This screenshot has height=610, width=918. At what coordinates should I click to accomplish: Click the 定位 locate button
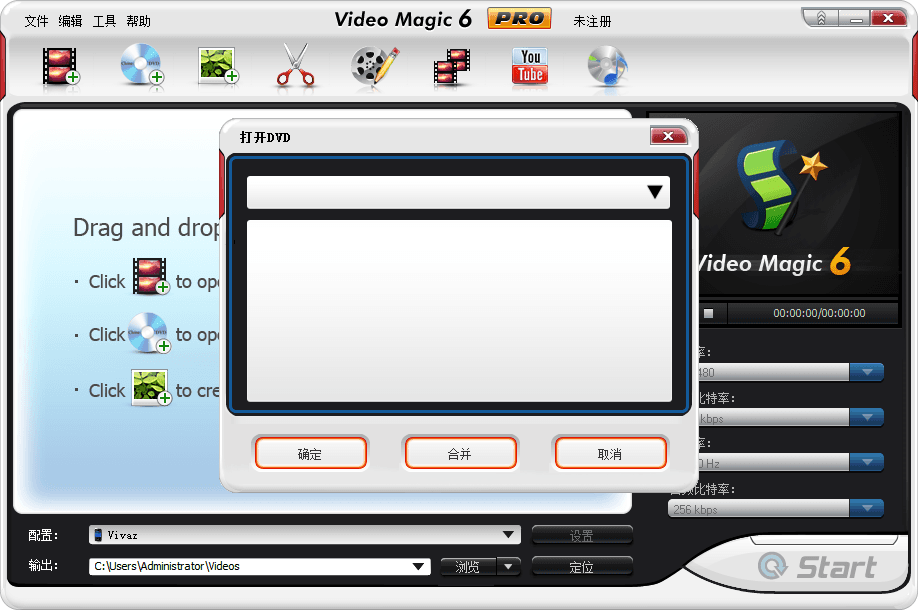pyautogui.click(x=582, y=566)
